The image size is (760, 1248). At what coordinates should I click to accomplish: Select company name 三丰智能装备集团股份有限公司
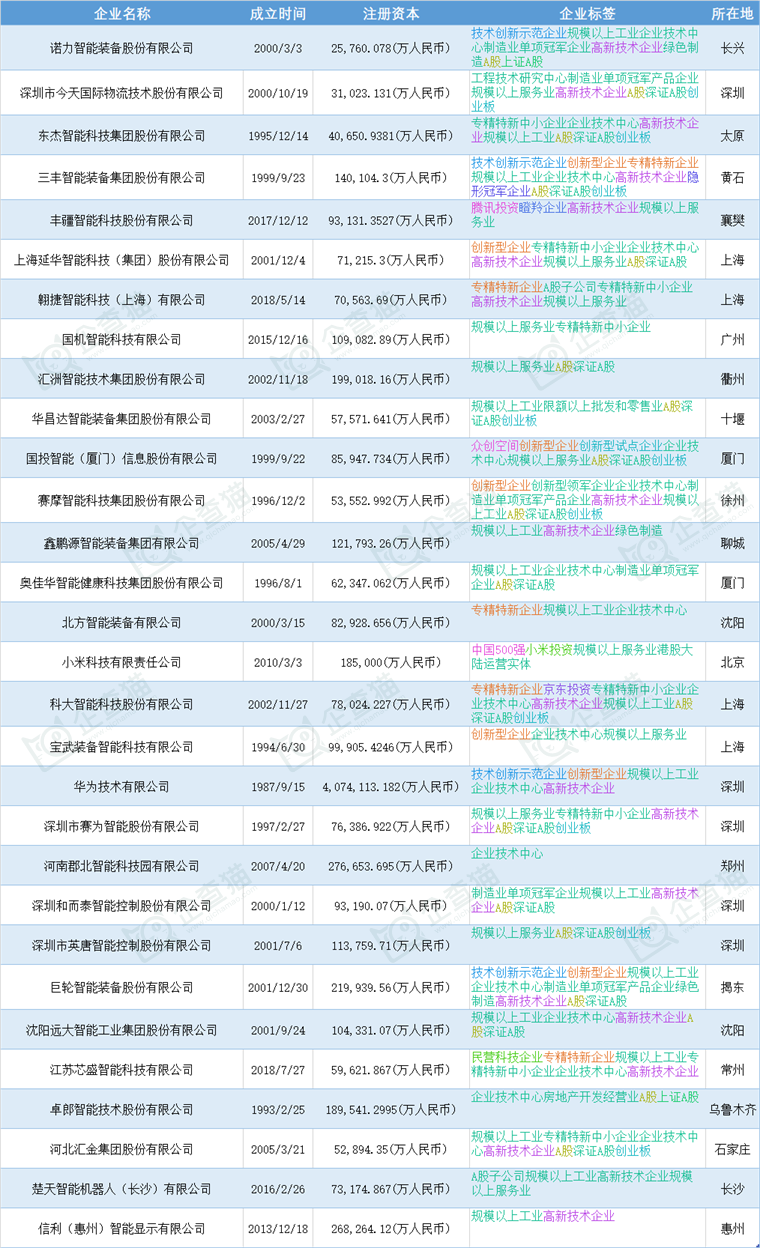pyautogui.click(x=122, y=178)
